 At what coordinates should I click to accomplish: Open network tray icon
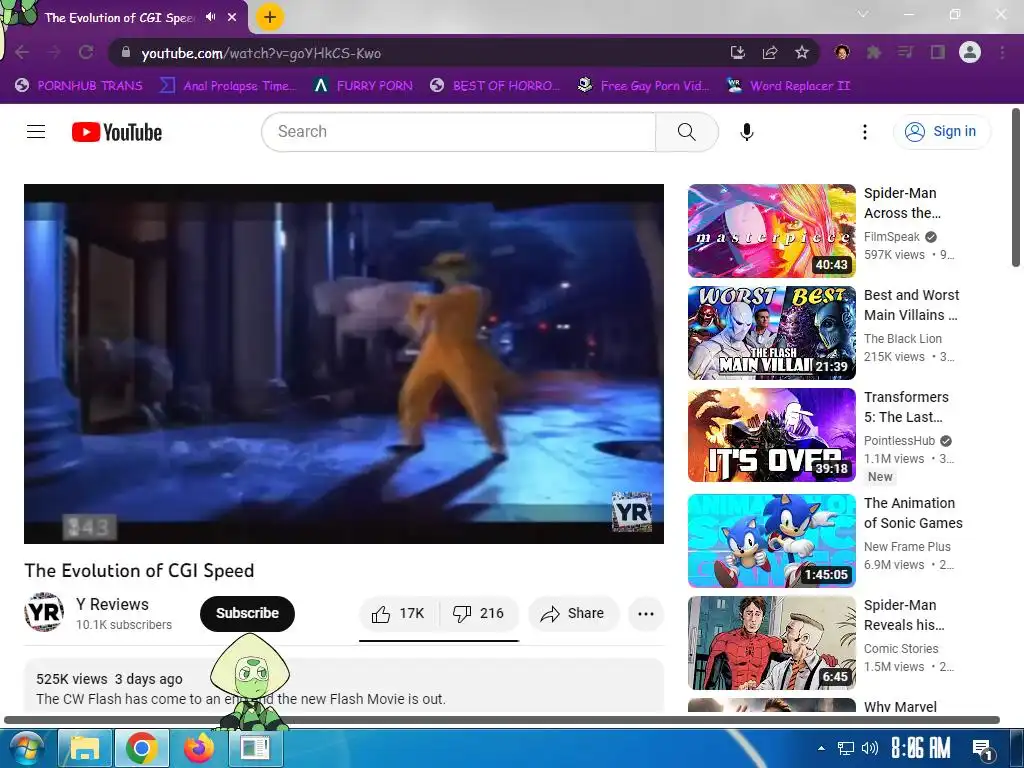[x=846, y=748]
